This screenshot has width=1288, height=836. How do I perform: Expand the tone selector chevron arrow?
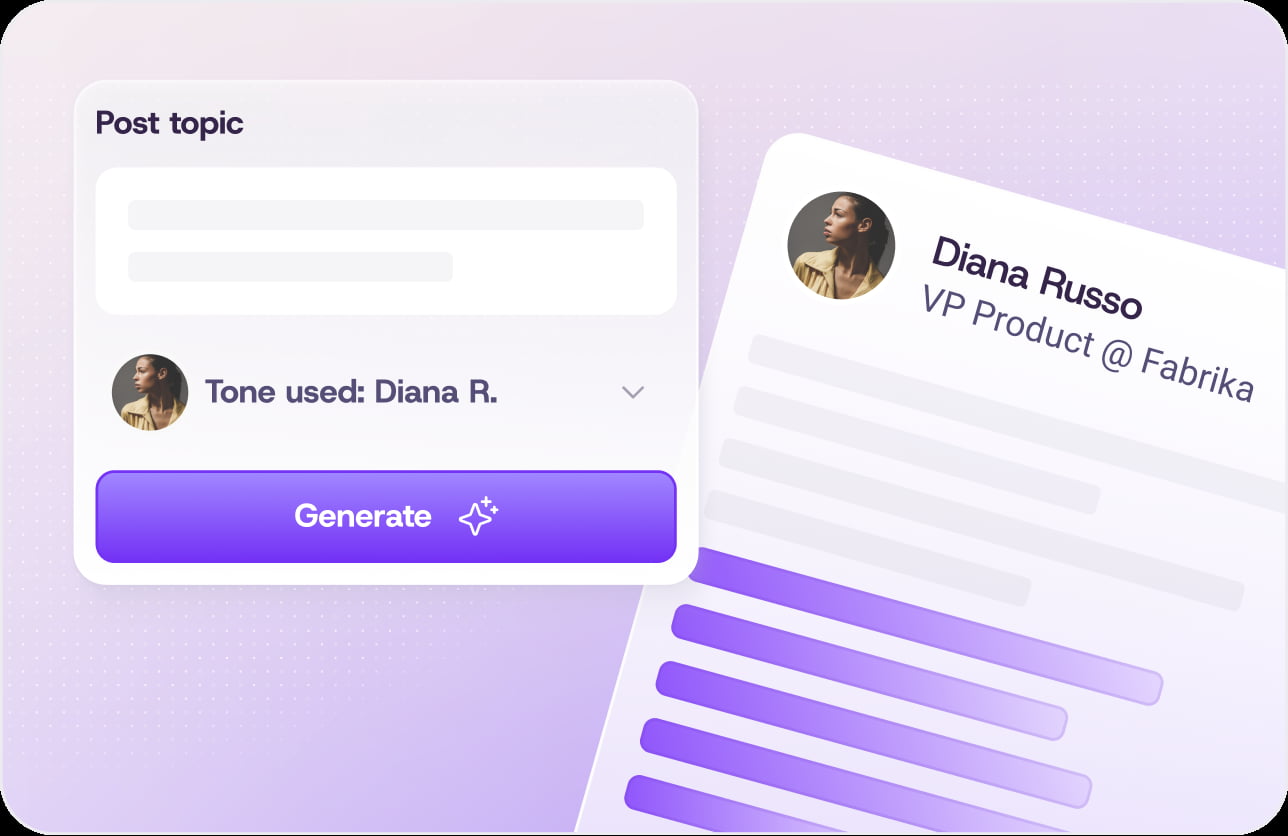(x=632, y=392)
